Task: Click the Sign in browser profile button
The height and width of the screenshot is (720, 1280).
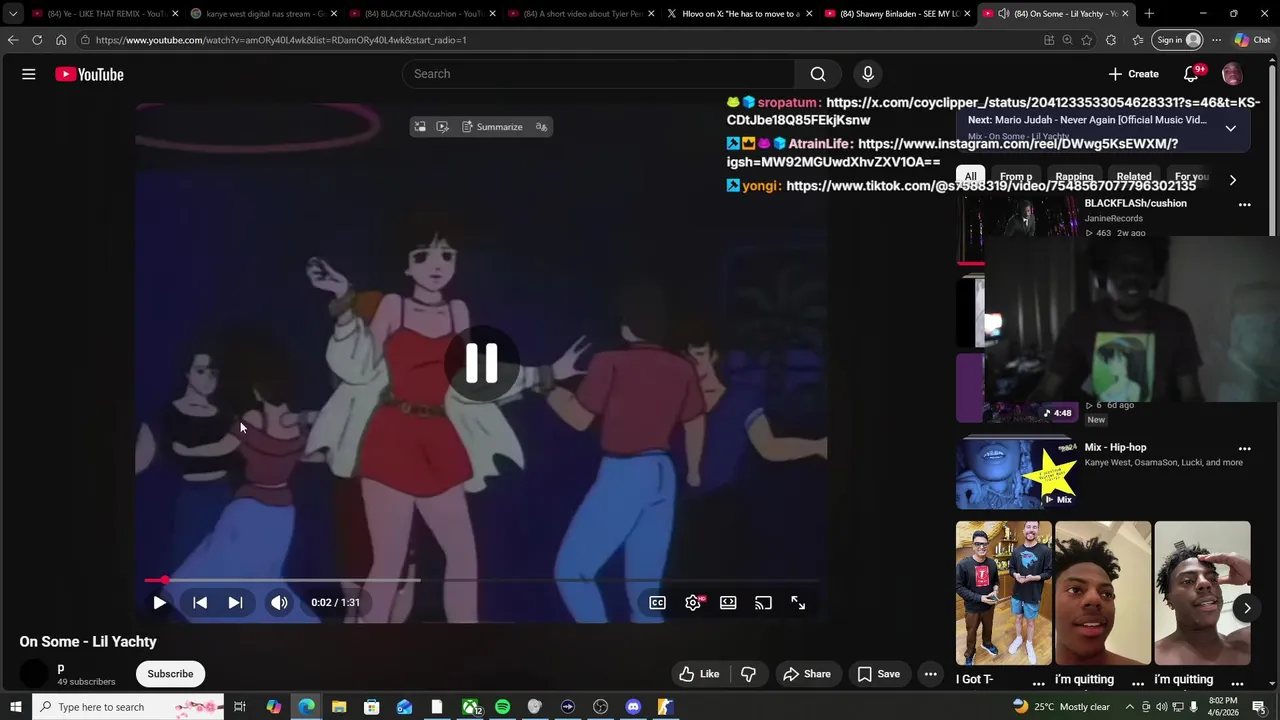Action: pos(1177,40)
